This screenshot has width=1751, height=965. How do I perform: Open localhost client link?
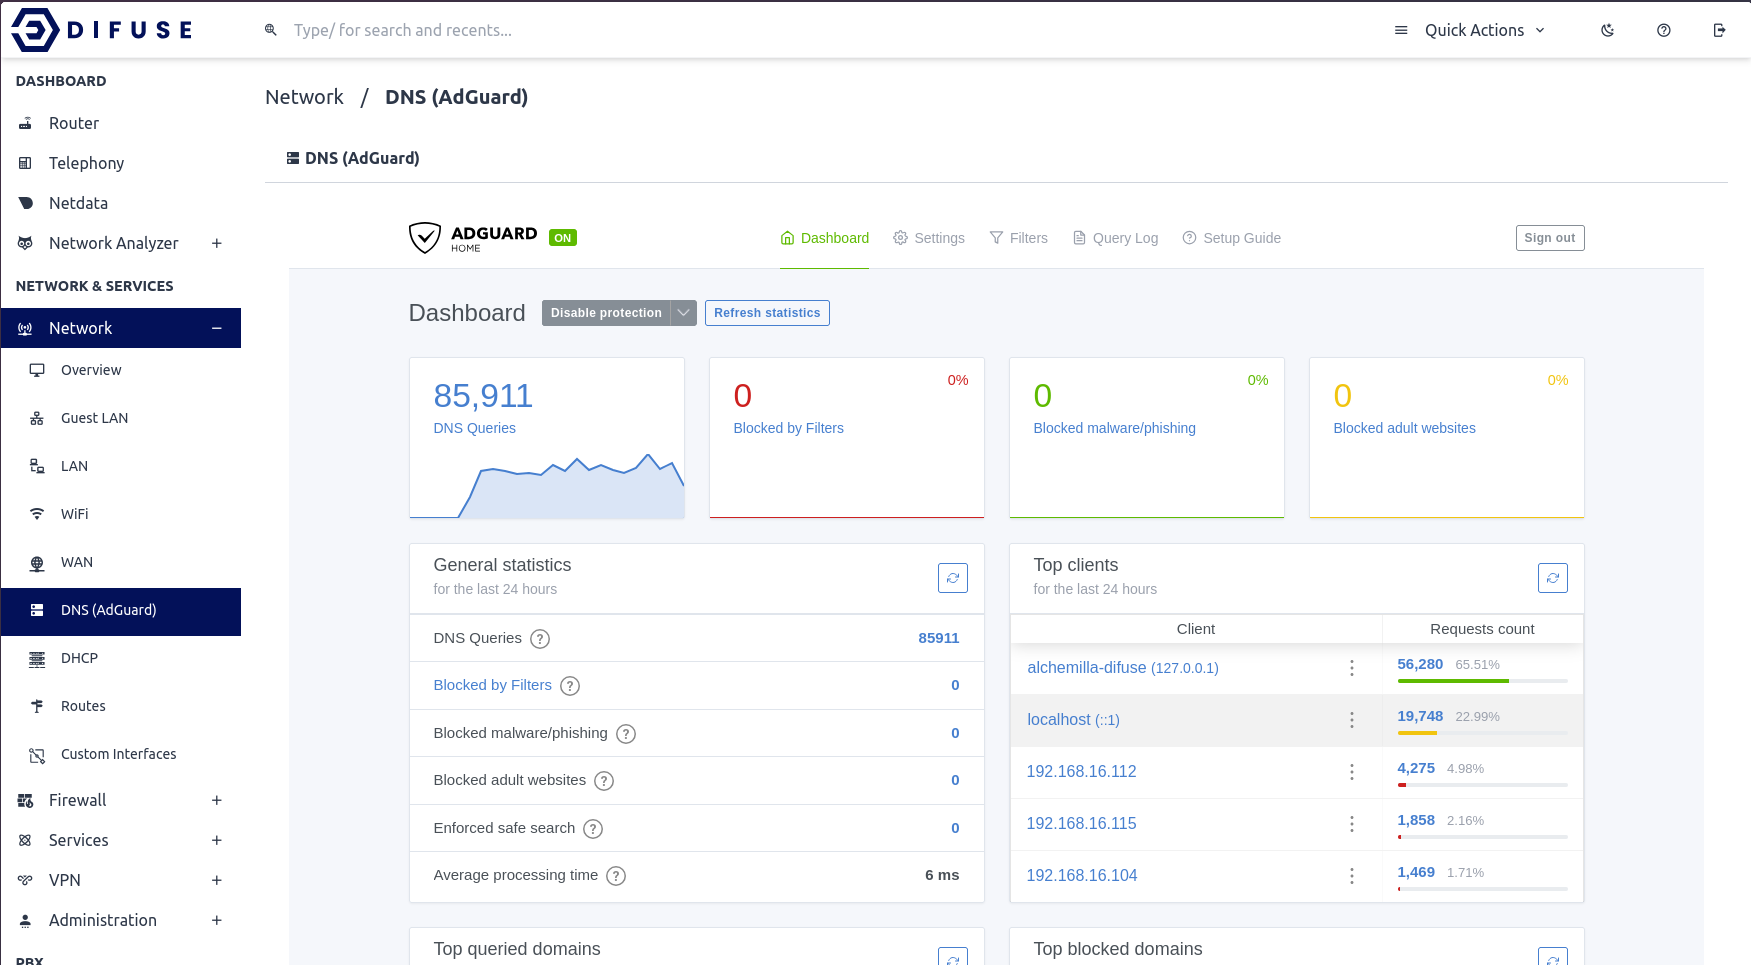1073,720
